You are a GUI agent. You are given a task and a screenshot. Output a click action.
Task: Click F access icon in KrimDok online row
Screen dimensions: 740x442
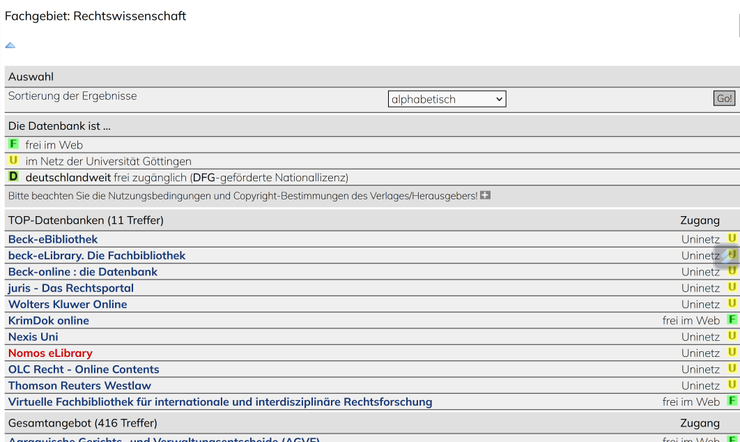732,319
